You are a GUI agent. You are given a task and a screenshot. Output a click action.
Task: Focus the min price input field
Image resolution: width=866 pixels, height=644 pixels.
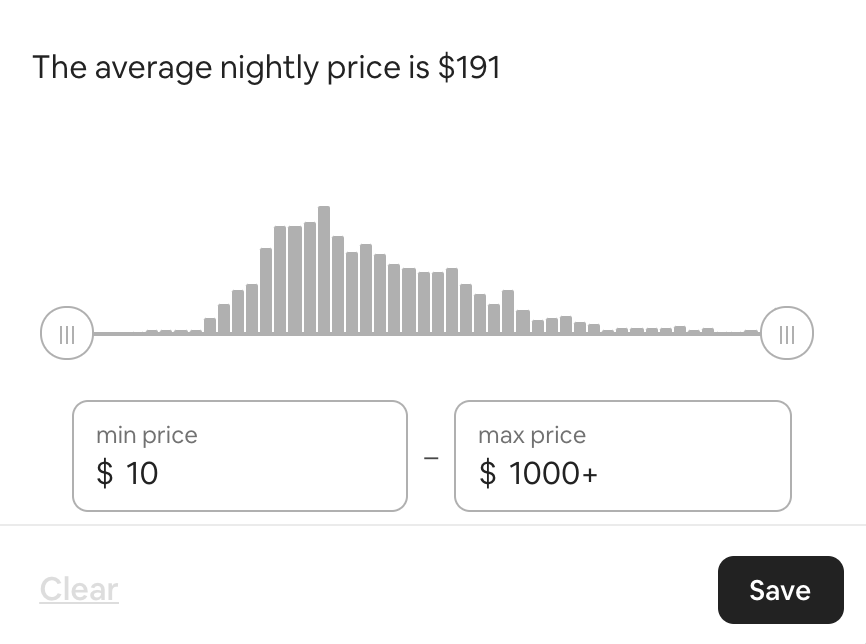tap(240, 456)
